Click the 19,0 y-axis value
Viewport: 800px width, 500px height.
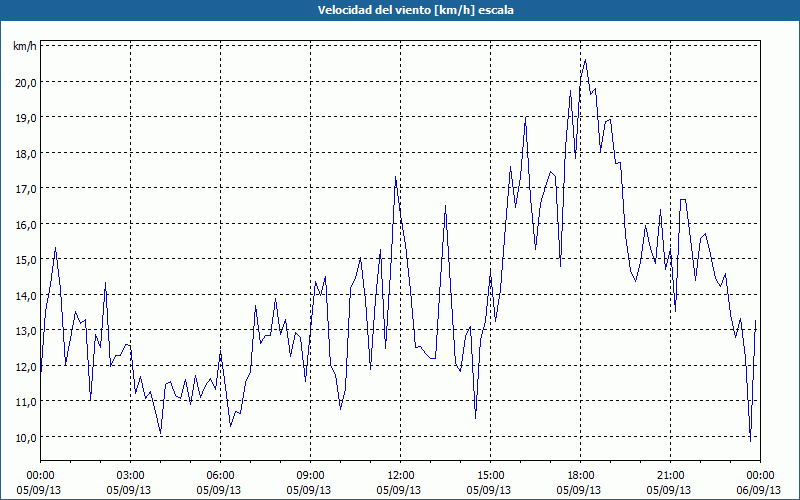(x=26, y=118)
